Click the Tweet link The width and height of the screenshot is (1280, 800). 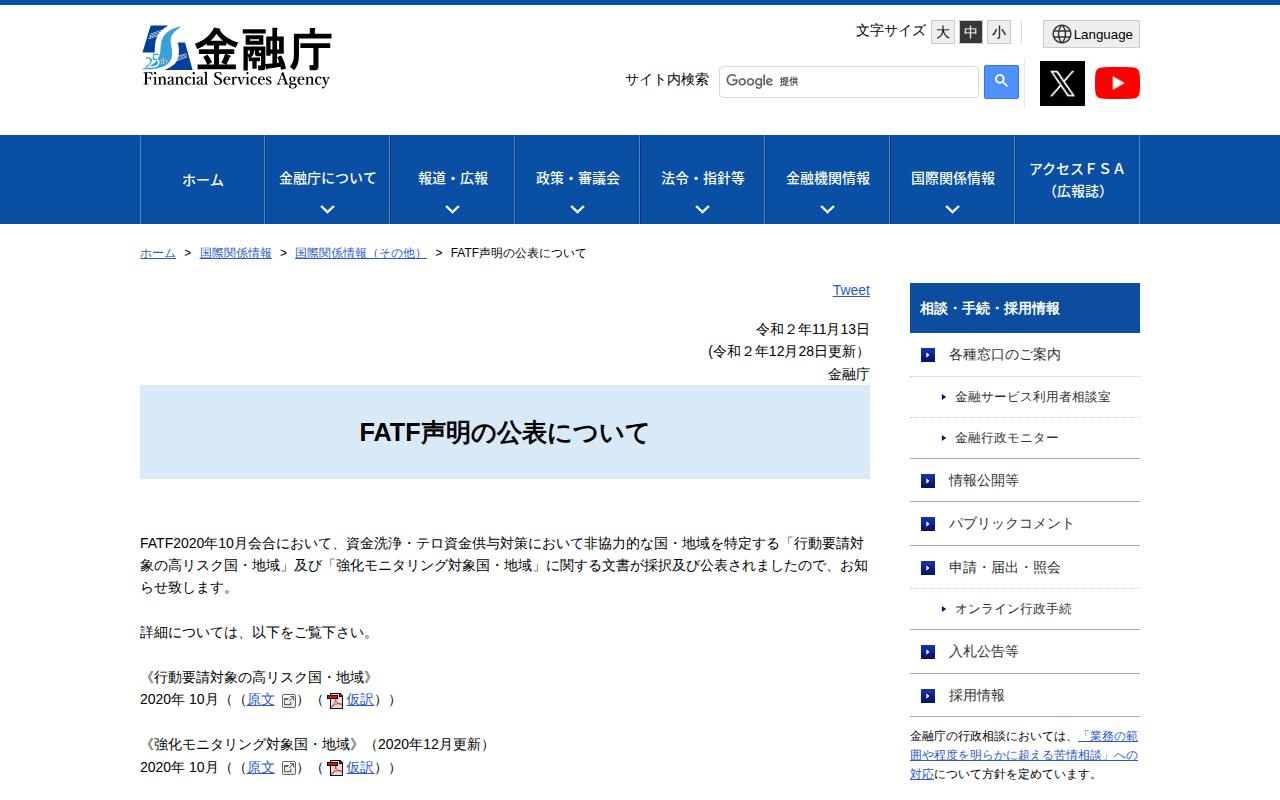click(851, 290)
